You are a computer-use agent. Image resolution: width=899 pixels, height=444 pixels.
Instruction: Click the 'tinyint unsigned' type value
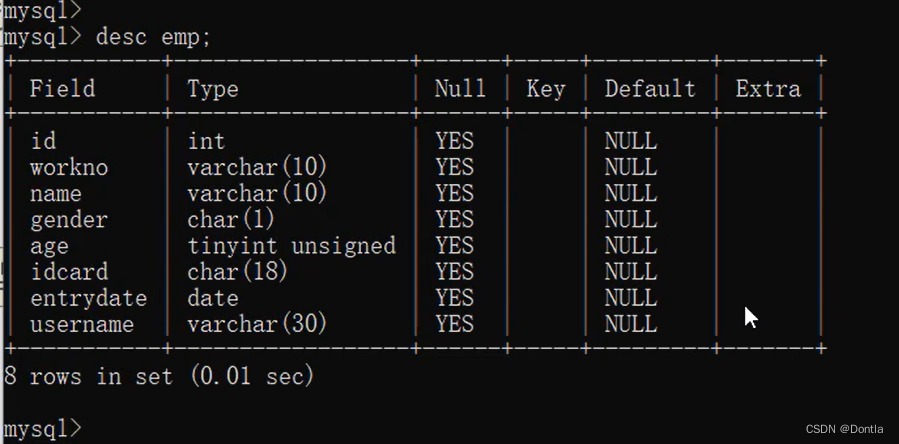pos(291,246)
